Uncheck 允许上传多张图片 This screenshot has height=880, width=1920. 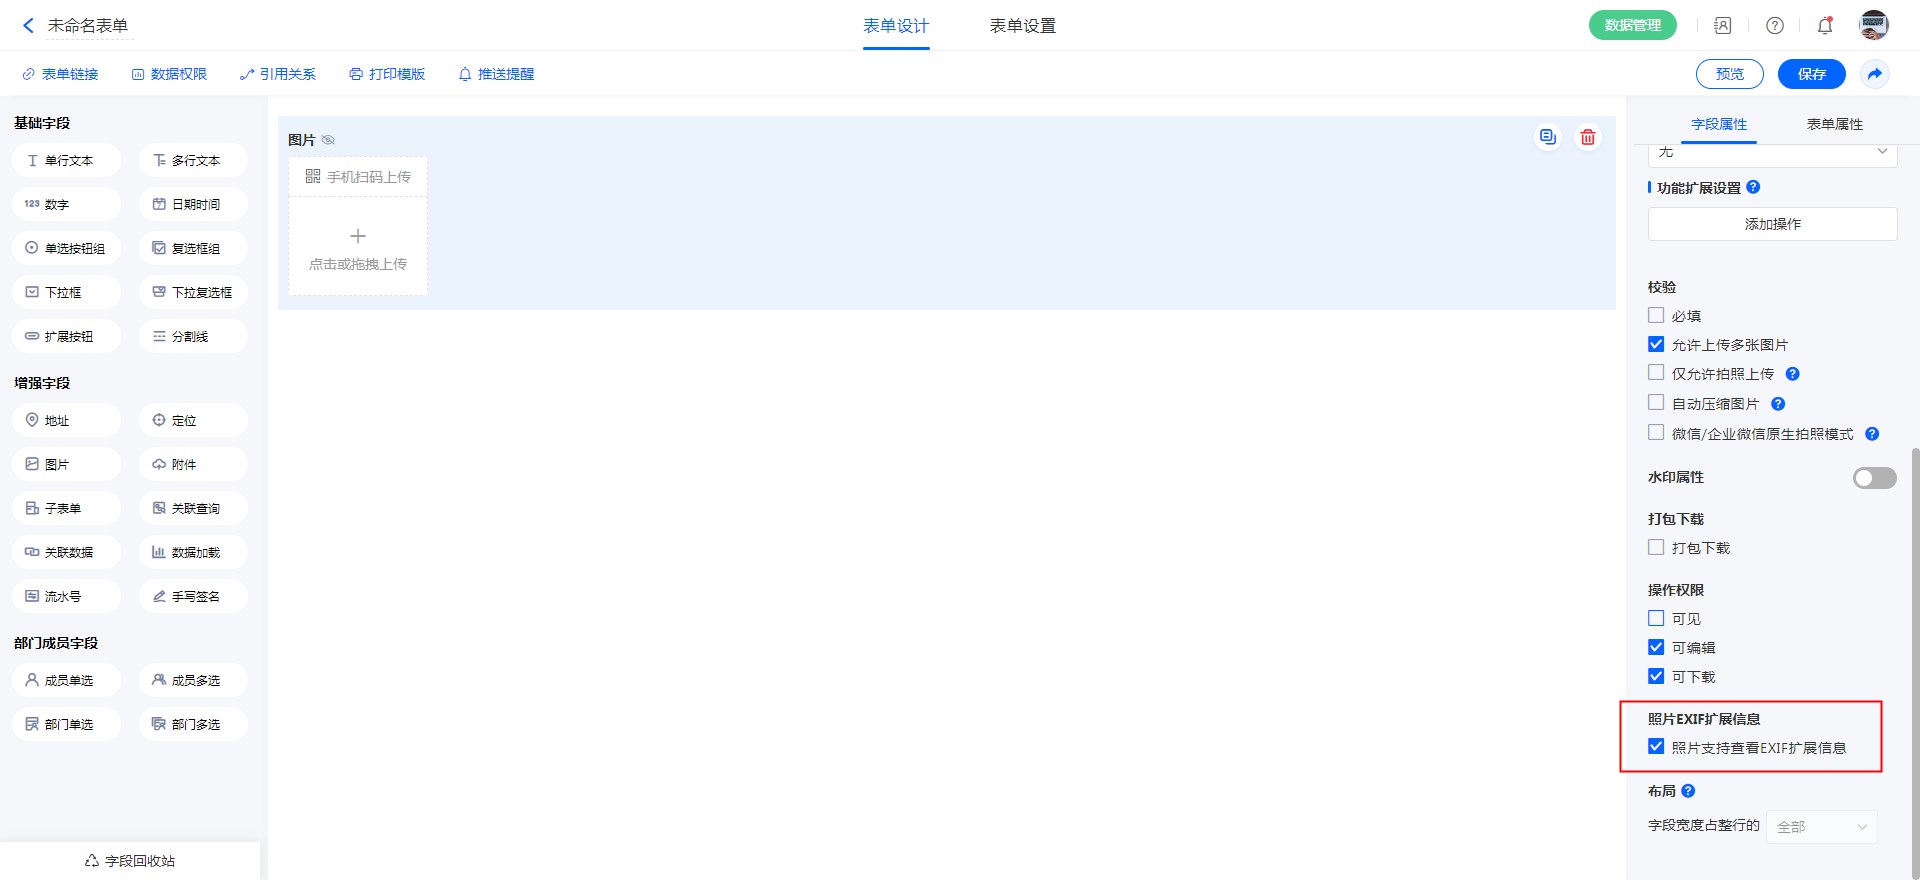click(1656, 344)
